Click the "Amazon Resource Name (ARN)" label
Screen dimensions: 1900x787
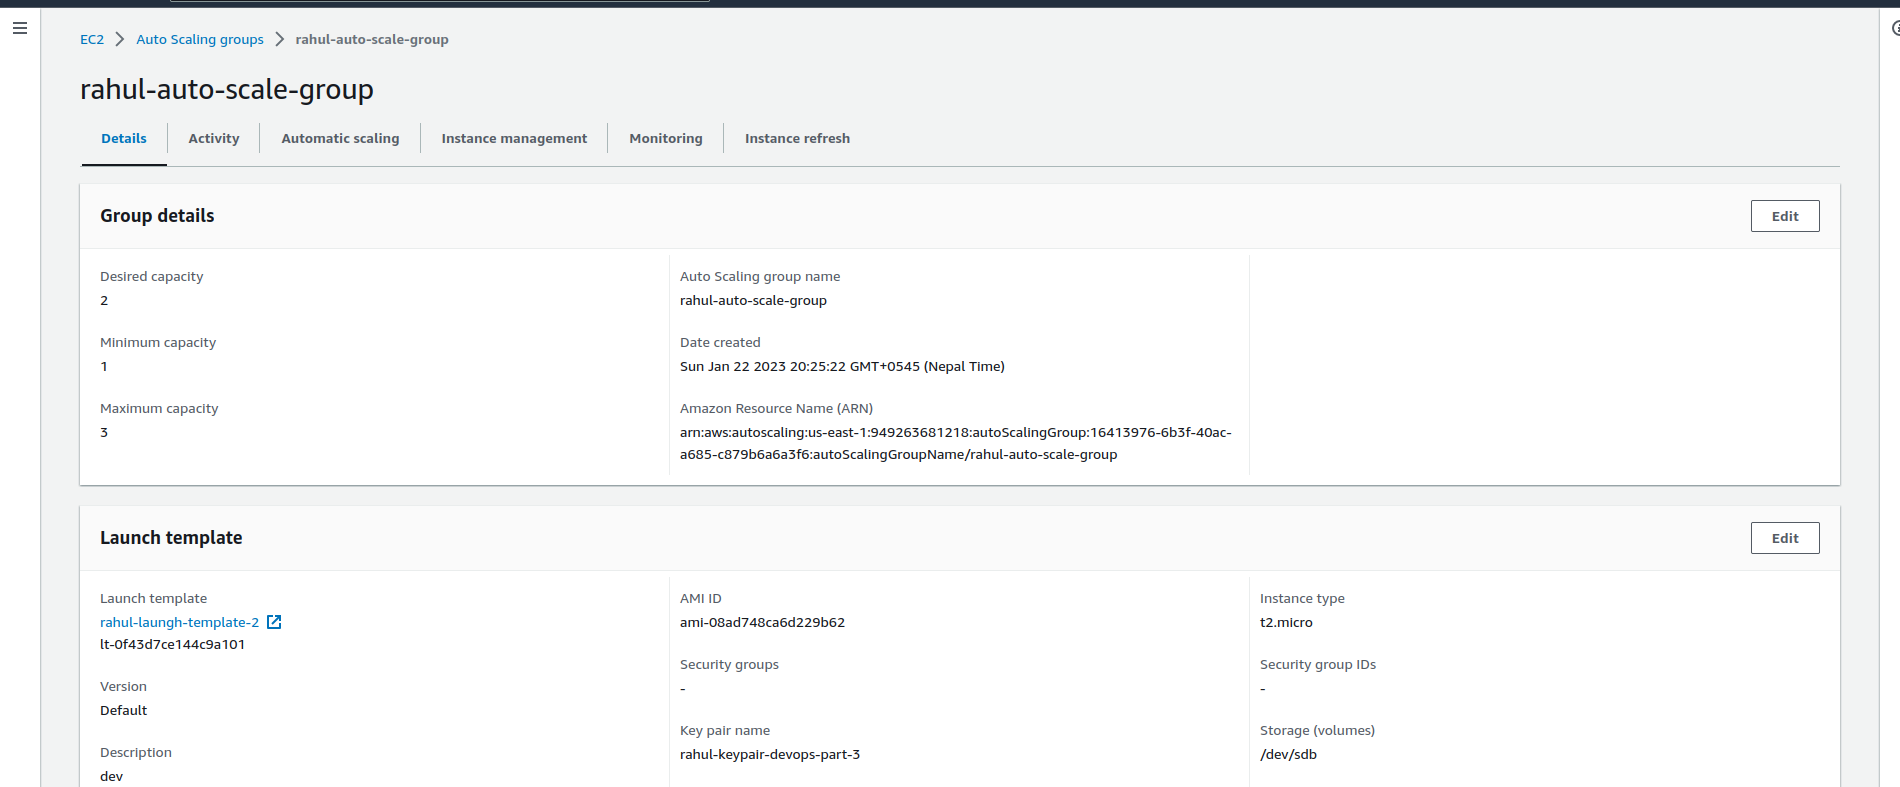point(776,408)
